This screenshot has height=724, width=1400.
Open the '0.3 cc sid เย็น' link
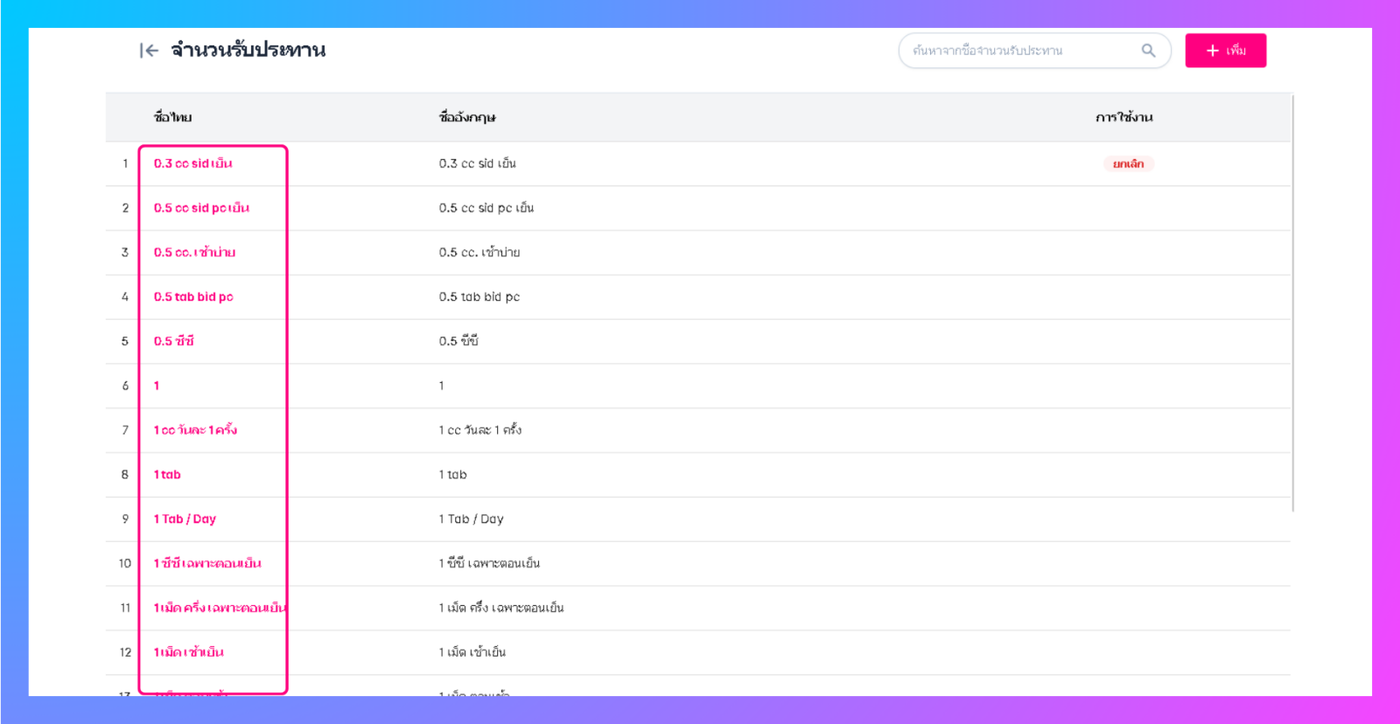(193, 163)
